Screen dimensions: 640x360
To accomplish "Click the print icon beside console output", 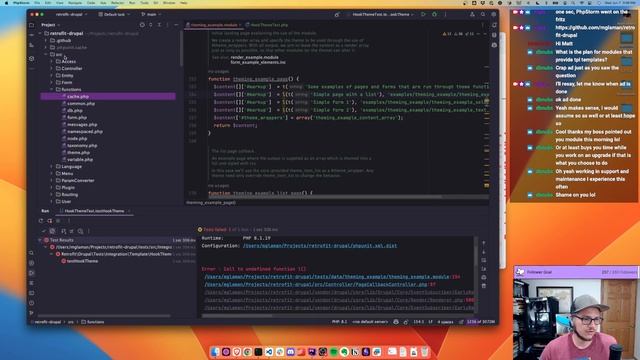I will (x=484, y=278).
